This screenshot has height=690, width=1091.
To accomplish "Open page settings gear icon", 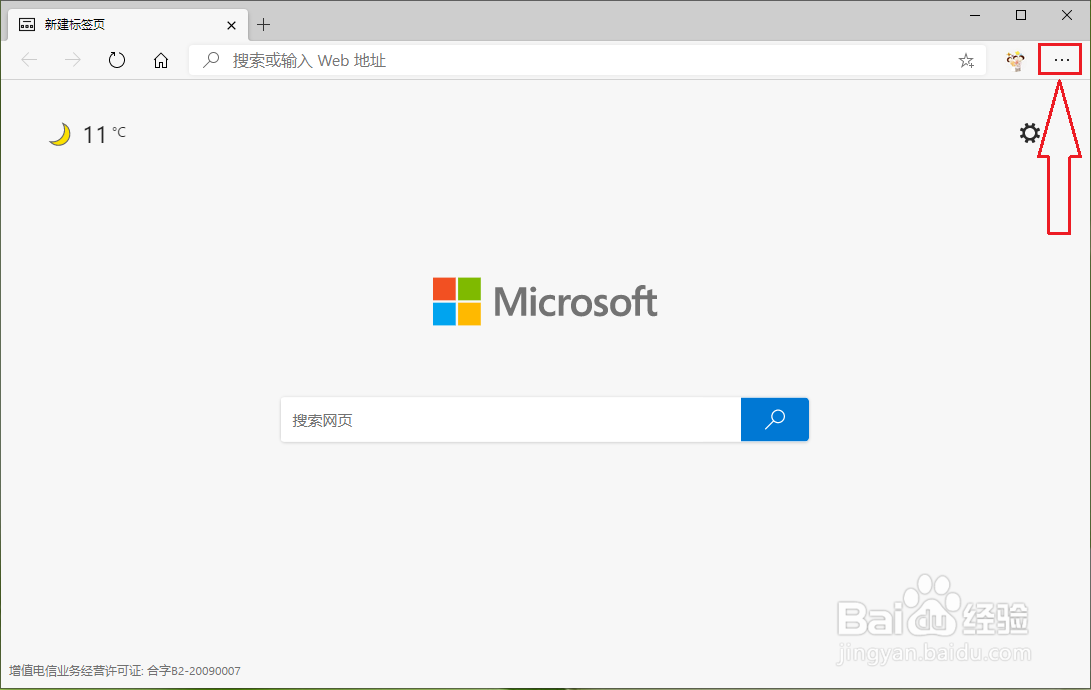I will (x=1029, y=133).
